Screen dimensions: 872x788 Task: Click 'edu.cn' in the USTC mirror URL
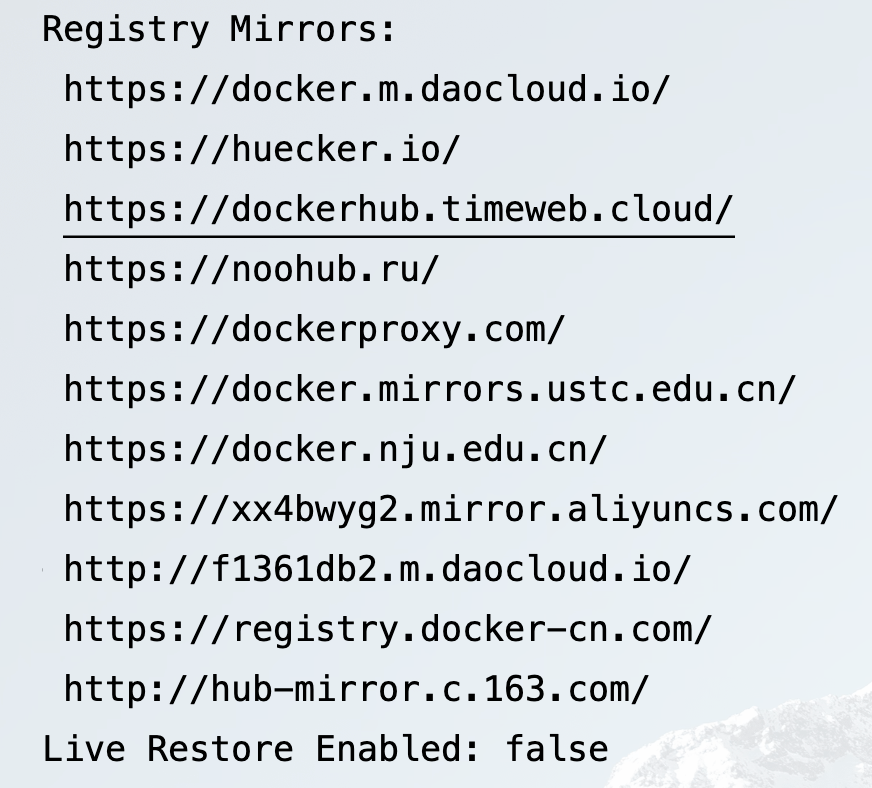point(714,389)
